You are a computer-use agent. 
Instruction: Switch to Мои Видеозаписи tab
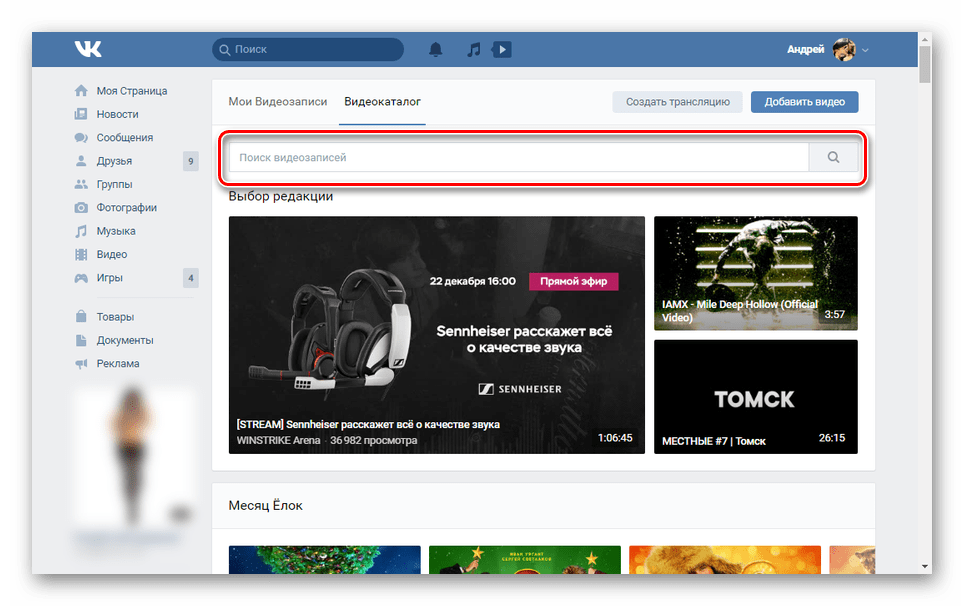coord(278,101)
